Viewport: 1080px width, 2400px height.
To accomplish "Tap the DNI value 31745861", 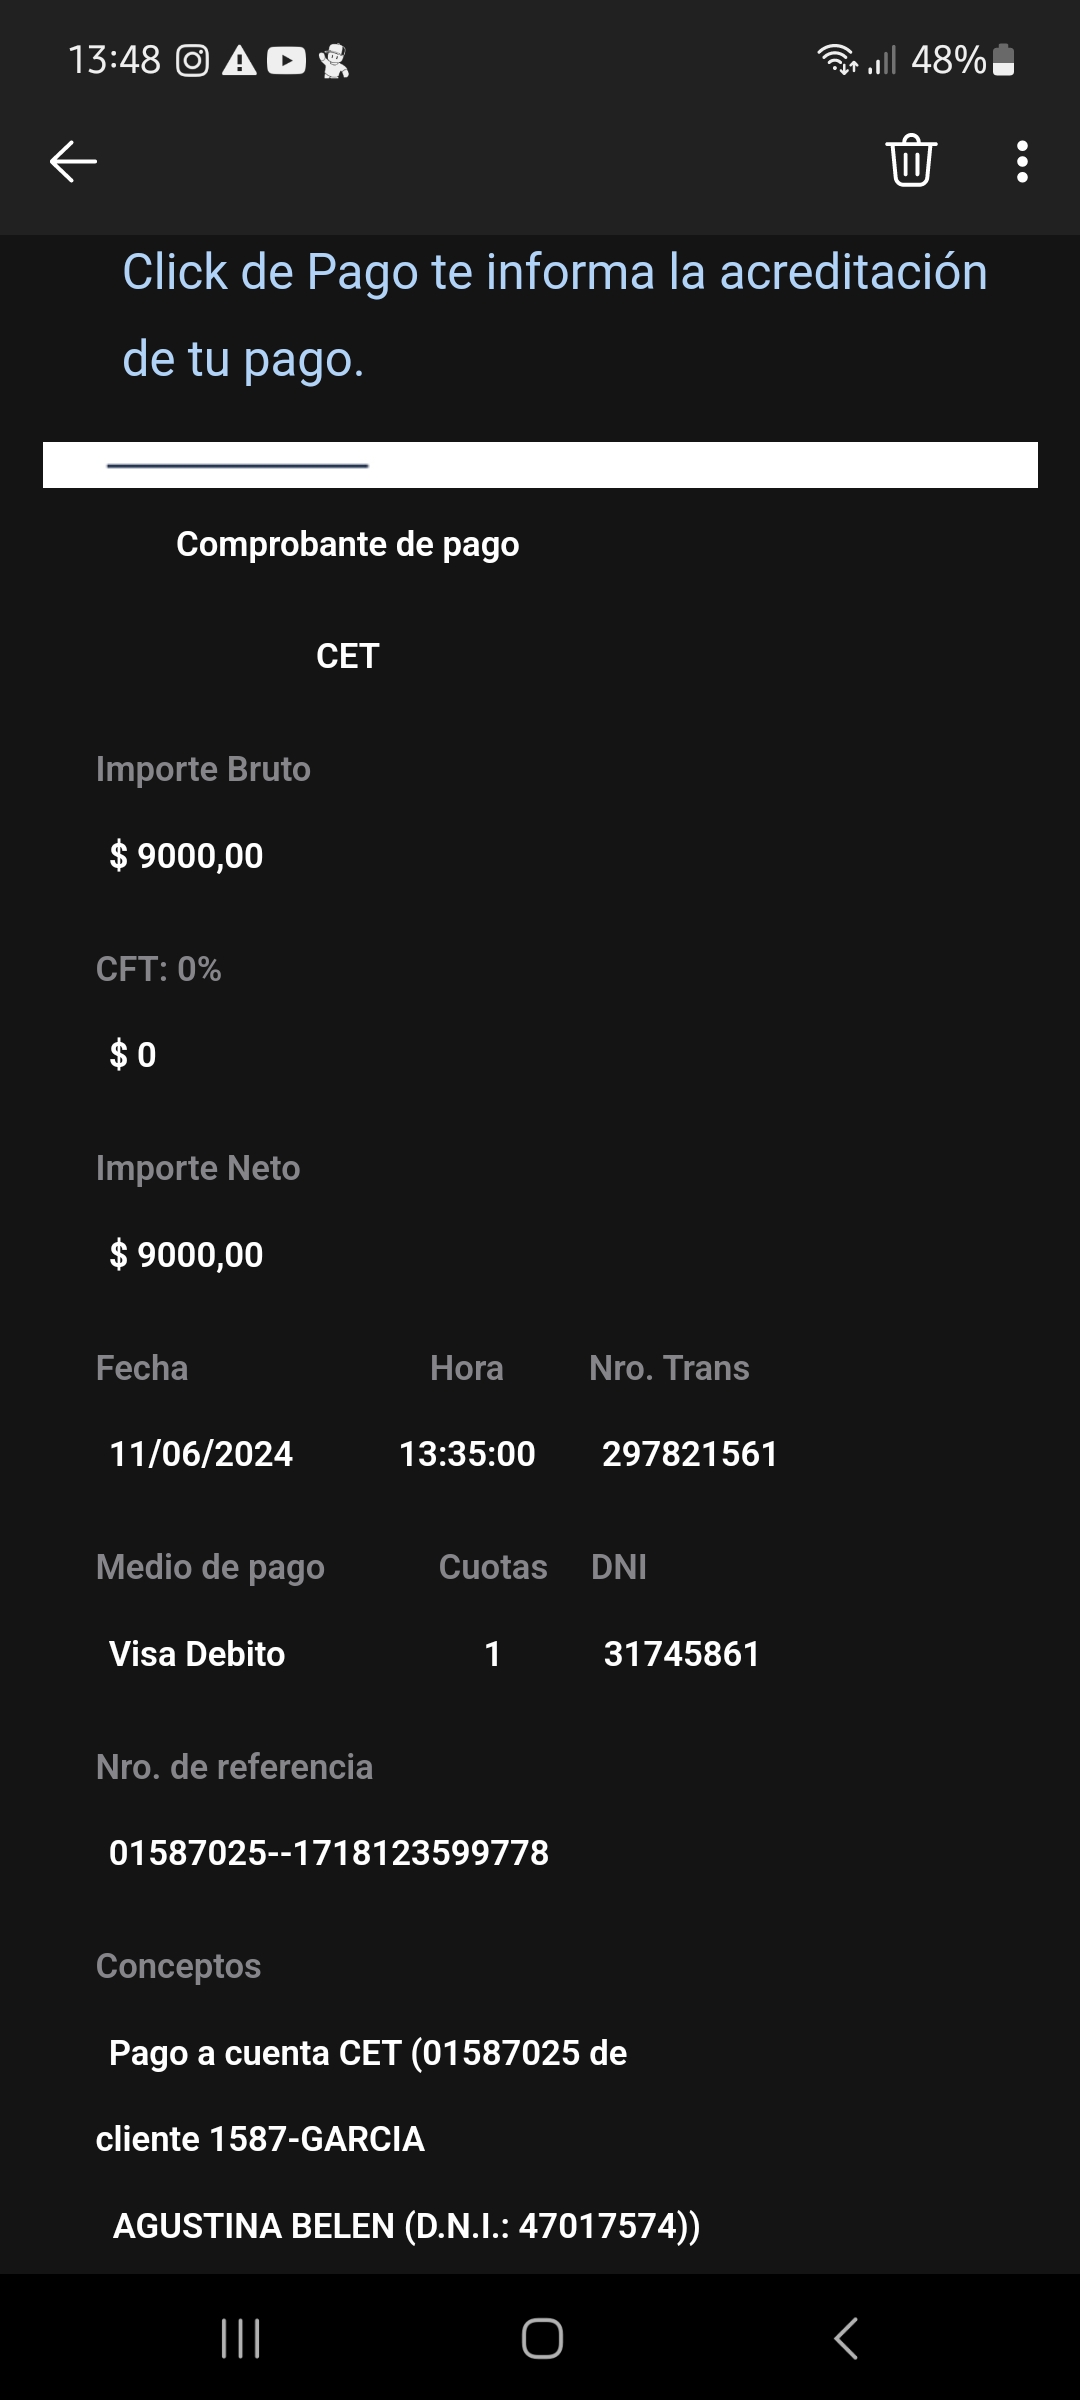I will pyautogui.click(x=682, y=1654).
